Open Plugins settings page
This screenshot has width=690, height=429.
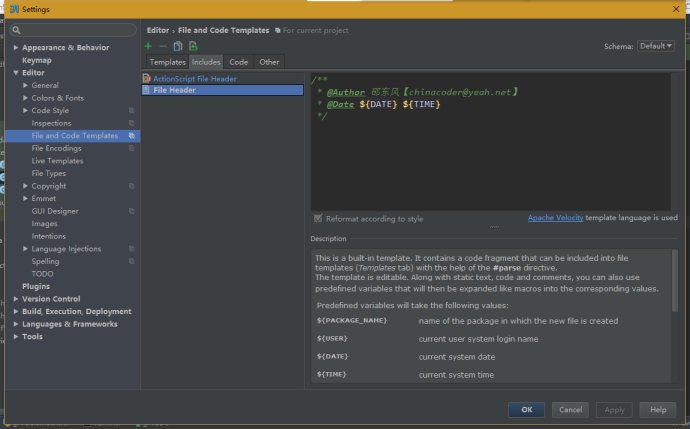36,286
